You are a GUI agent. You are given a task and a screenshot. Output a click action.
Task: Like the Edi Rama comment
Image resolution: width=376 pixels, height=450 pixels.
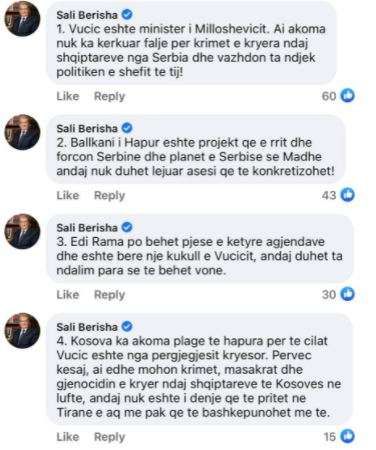(68, 294)
